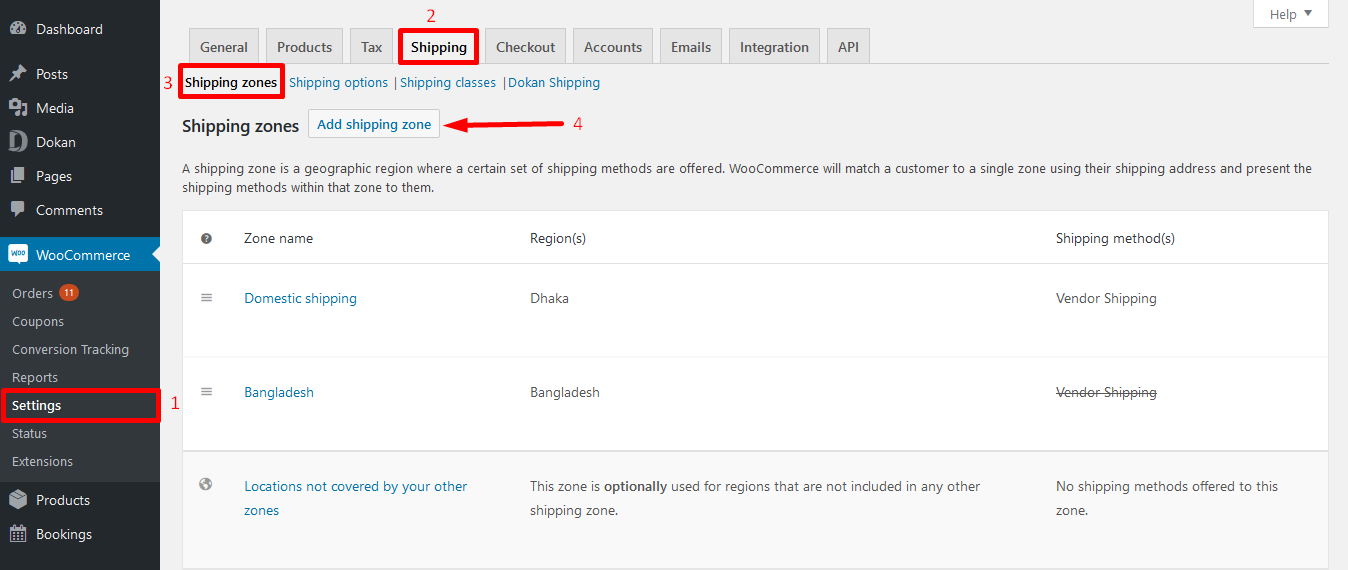Screen dimensions: 1348x570
Task: Click the drag handle for Domestic shipping row
Action: 207,298
